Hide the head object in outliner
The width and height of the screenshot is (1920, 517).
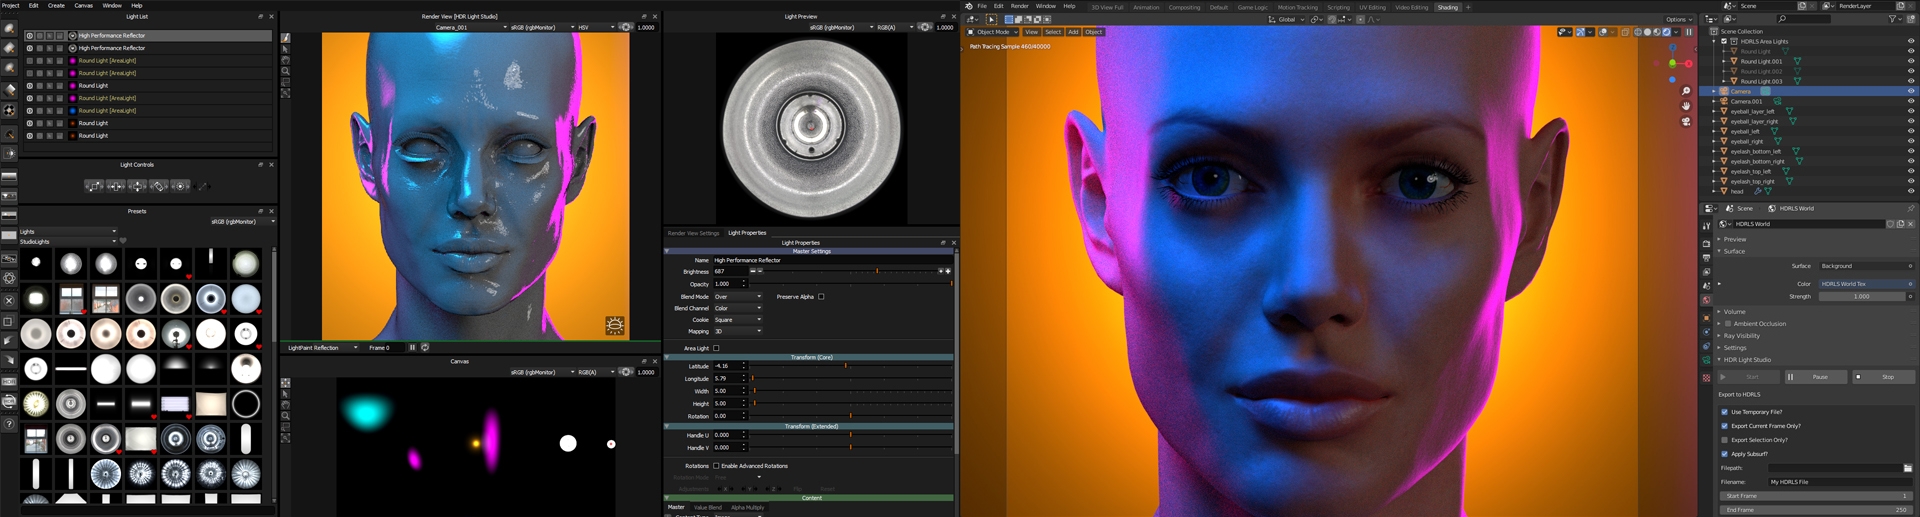click(1910, 191)
